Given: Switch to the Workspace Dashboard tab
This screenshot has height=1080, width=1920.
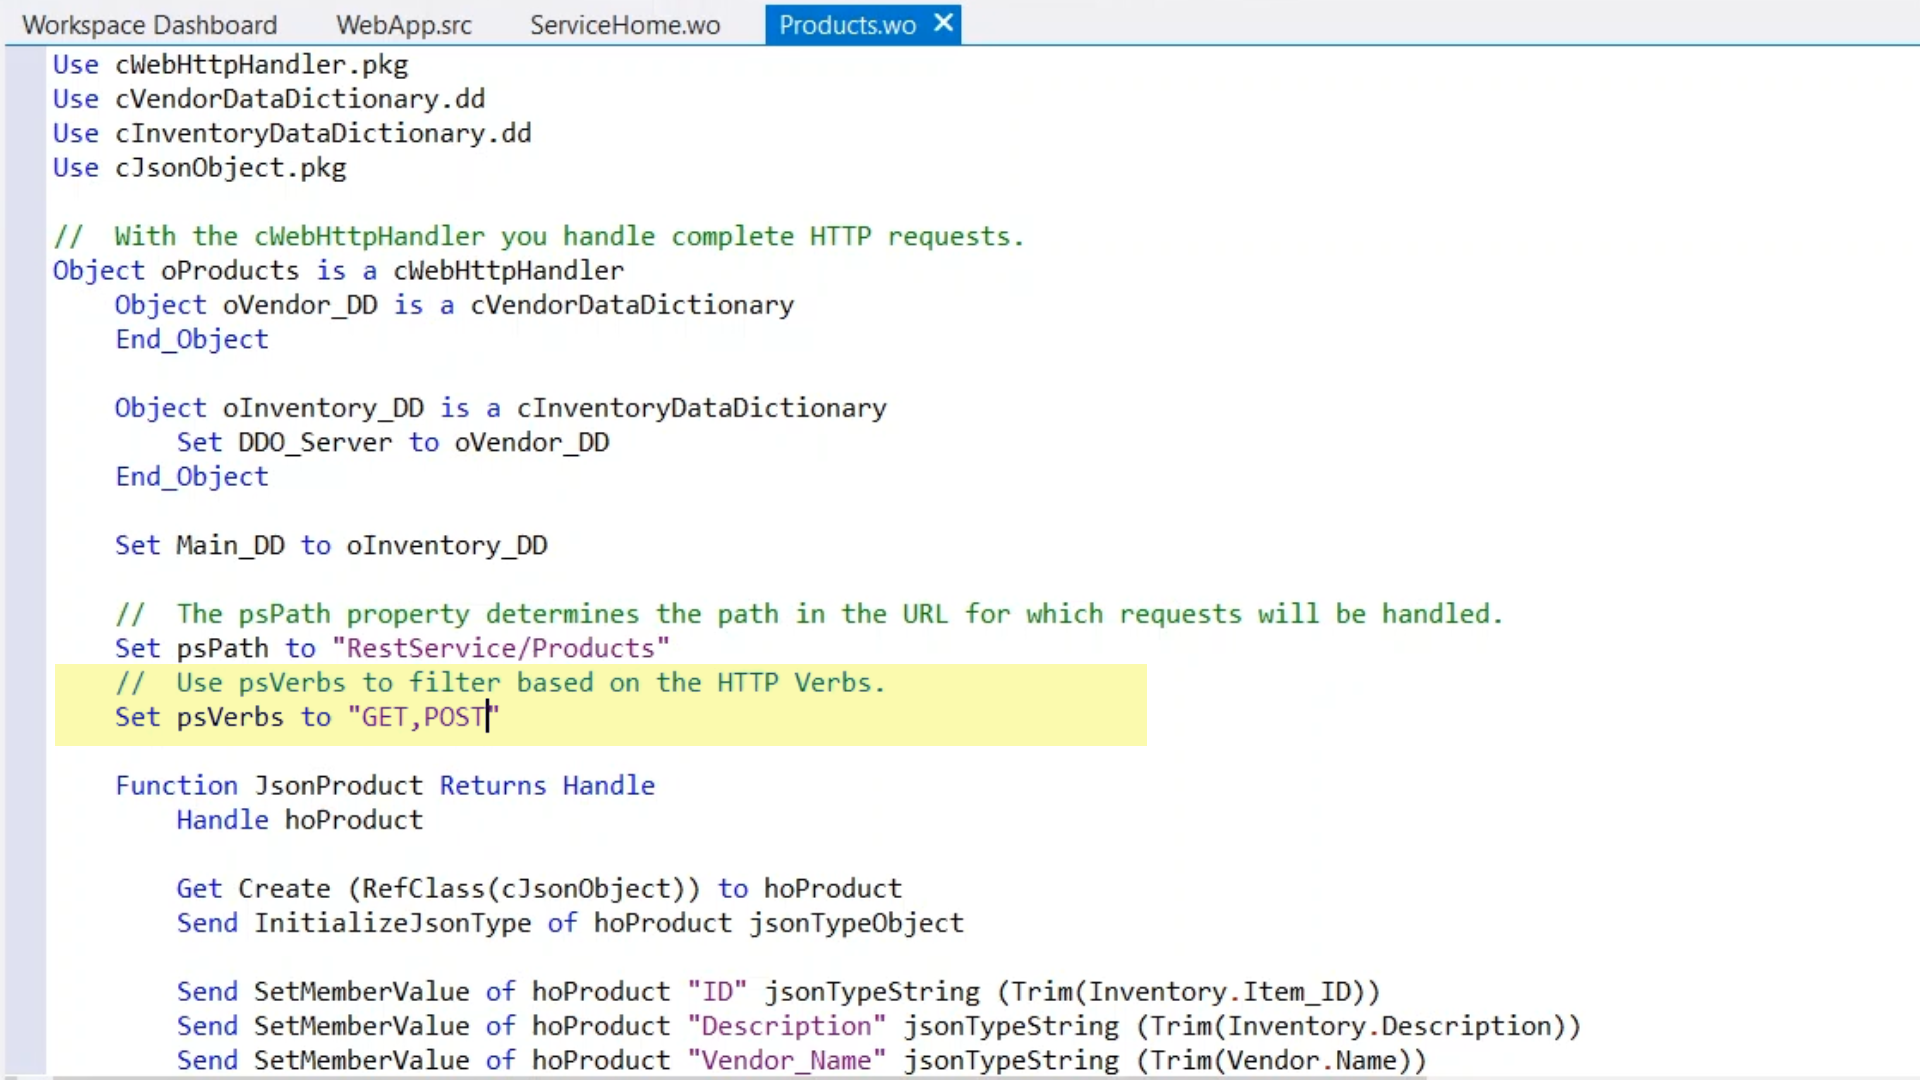Looking at the screenshot, I should [x=149, y=25].
